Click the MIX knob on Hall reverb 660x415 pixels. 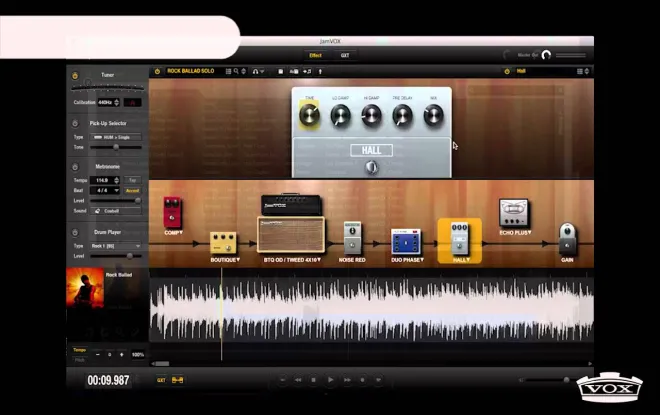(434, 115)
